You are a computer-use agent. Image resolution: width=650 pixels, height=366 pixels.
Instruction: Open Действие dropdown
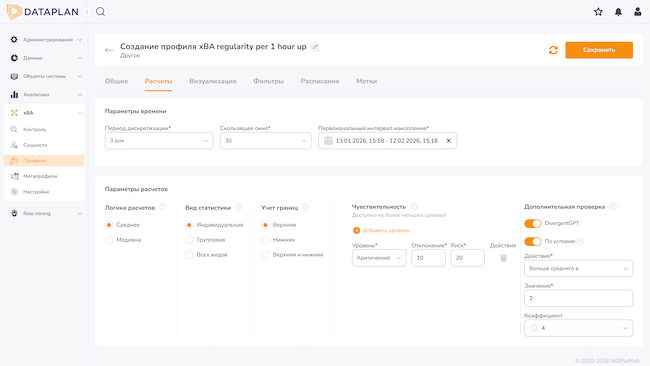pos(578,268)
